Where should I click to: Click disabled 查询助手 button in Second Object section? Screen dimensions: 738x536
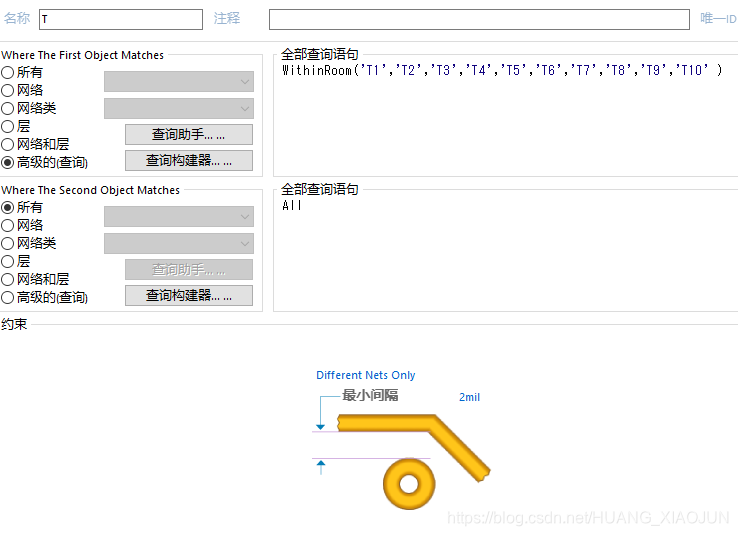pyautogui.click(x=189, y=270)
